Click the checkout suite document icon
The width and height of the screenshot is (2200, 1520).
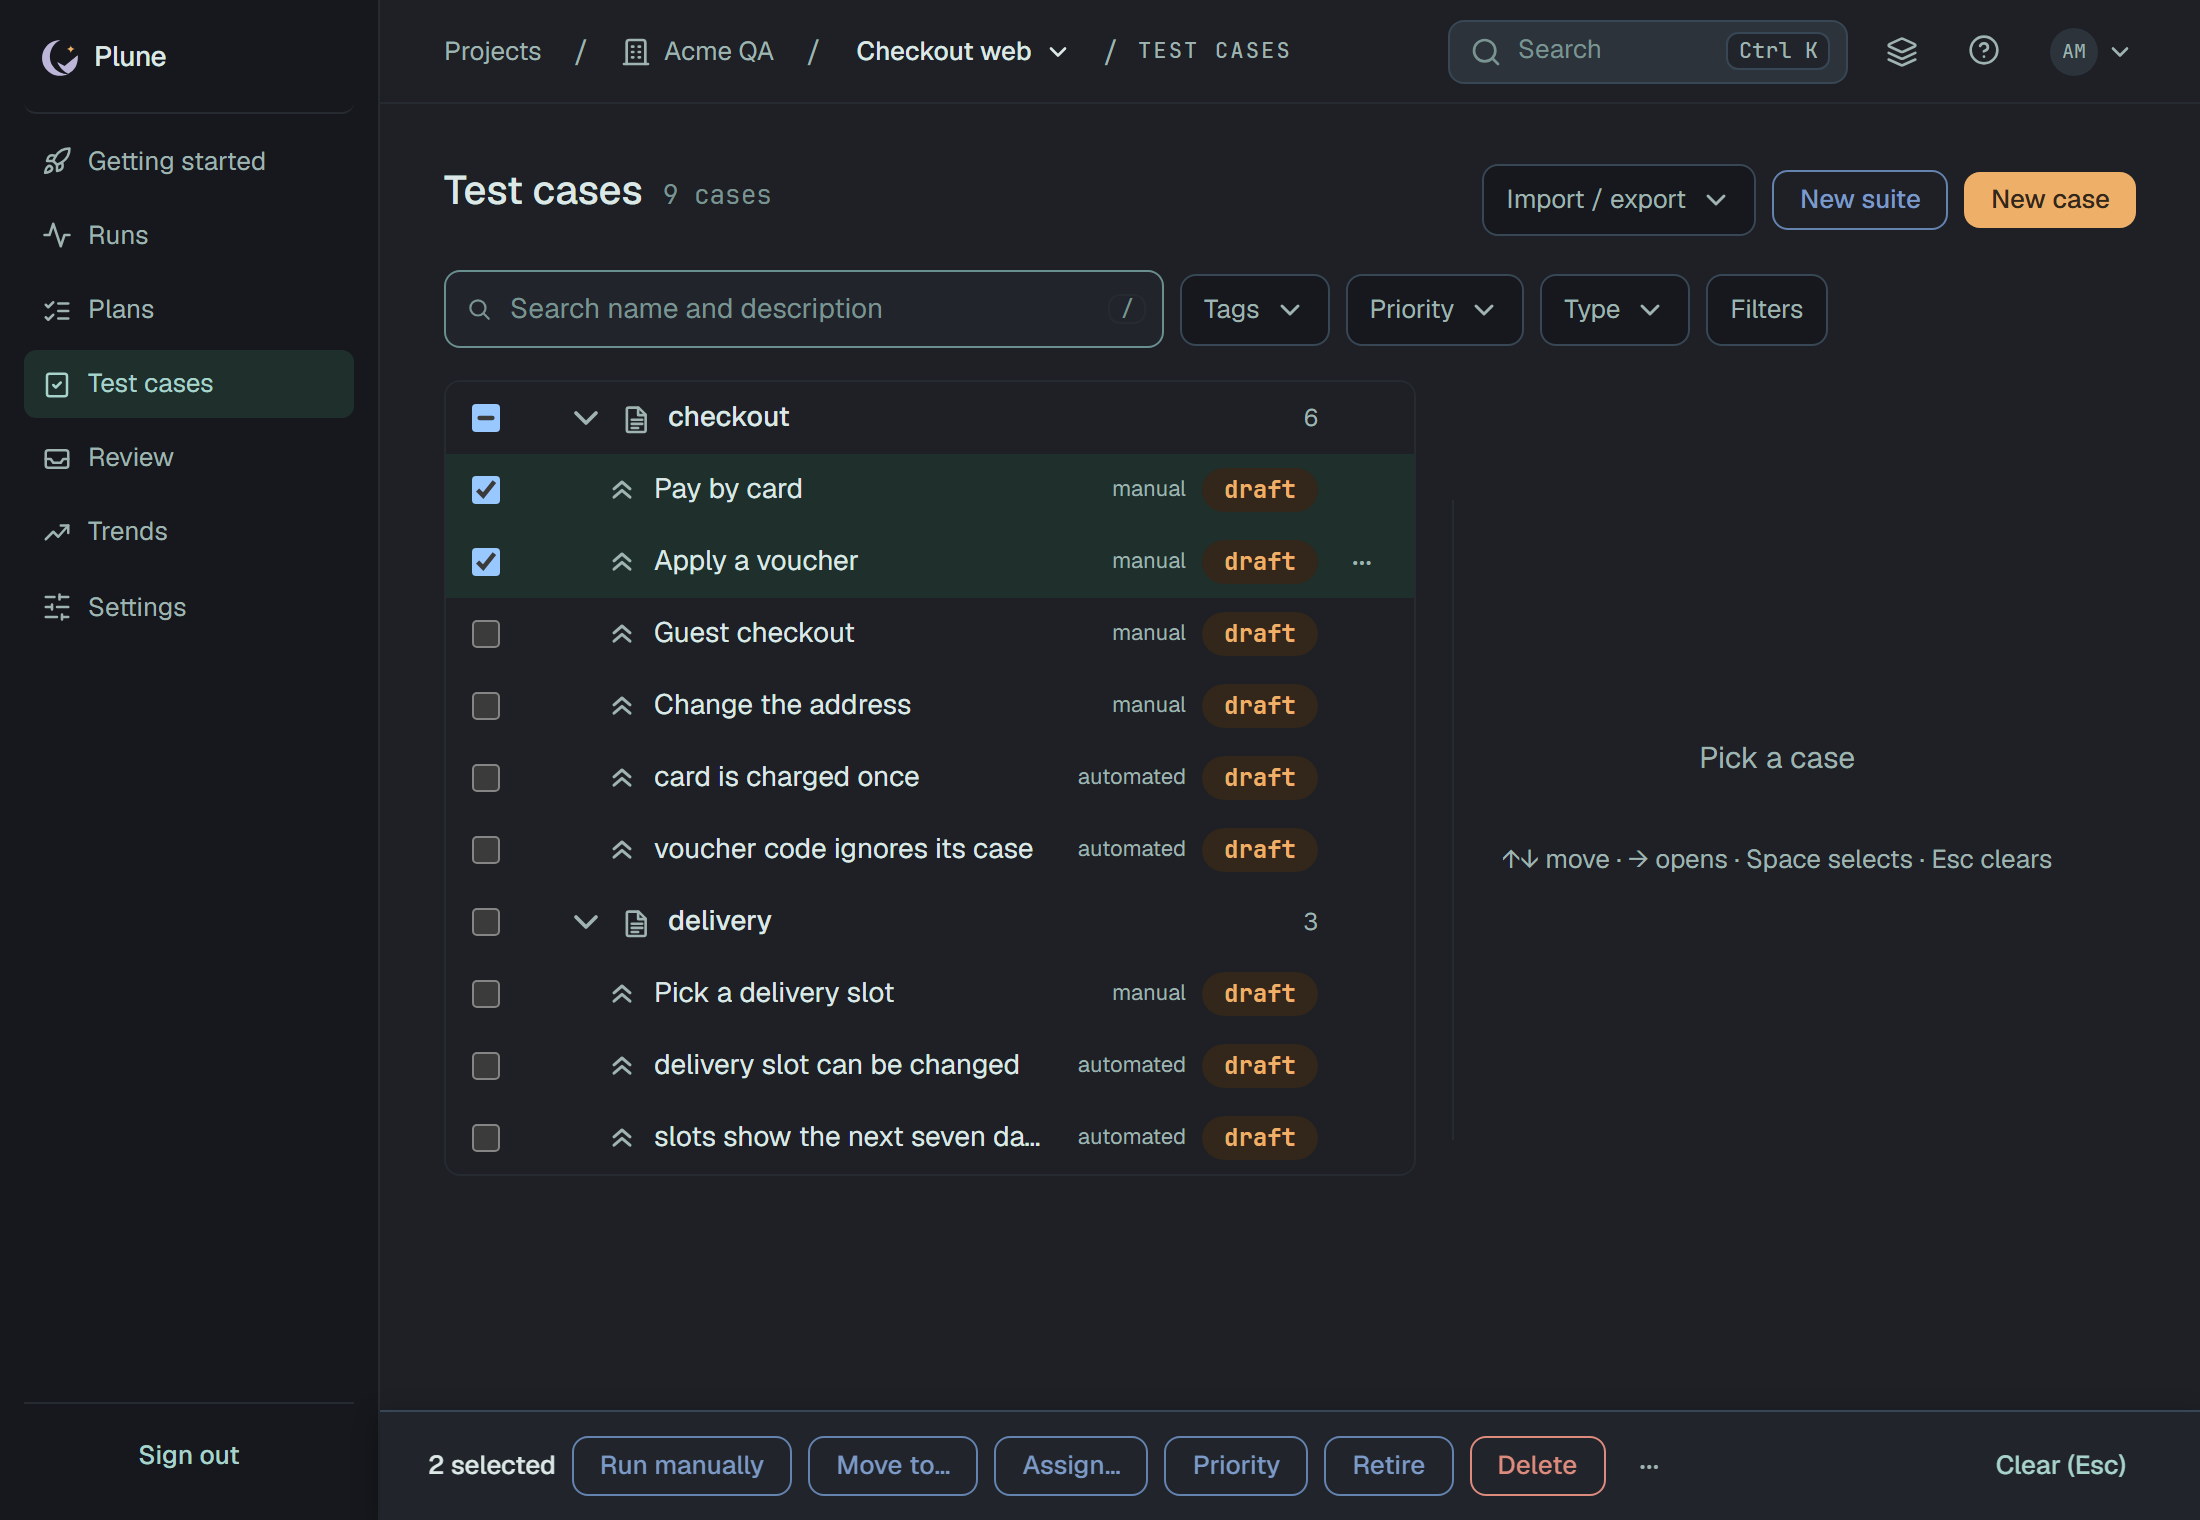pyautogui.click(x=636, y=418)
